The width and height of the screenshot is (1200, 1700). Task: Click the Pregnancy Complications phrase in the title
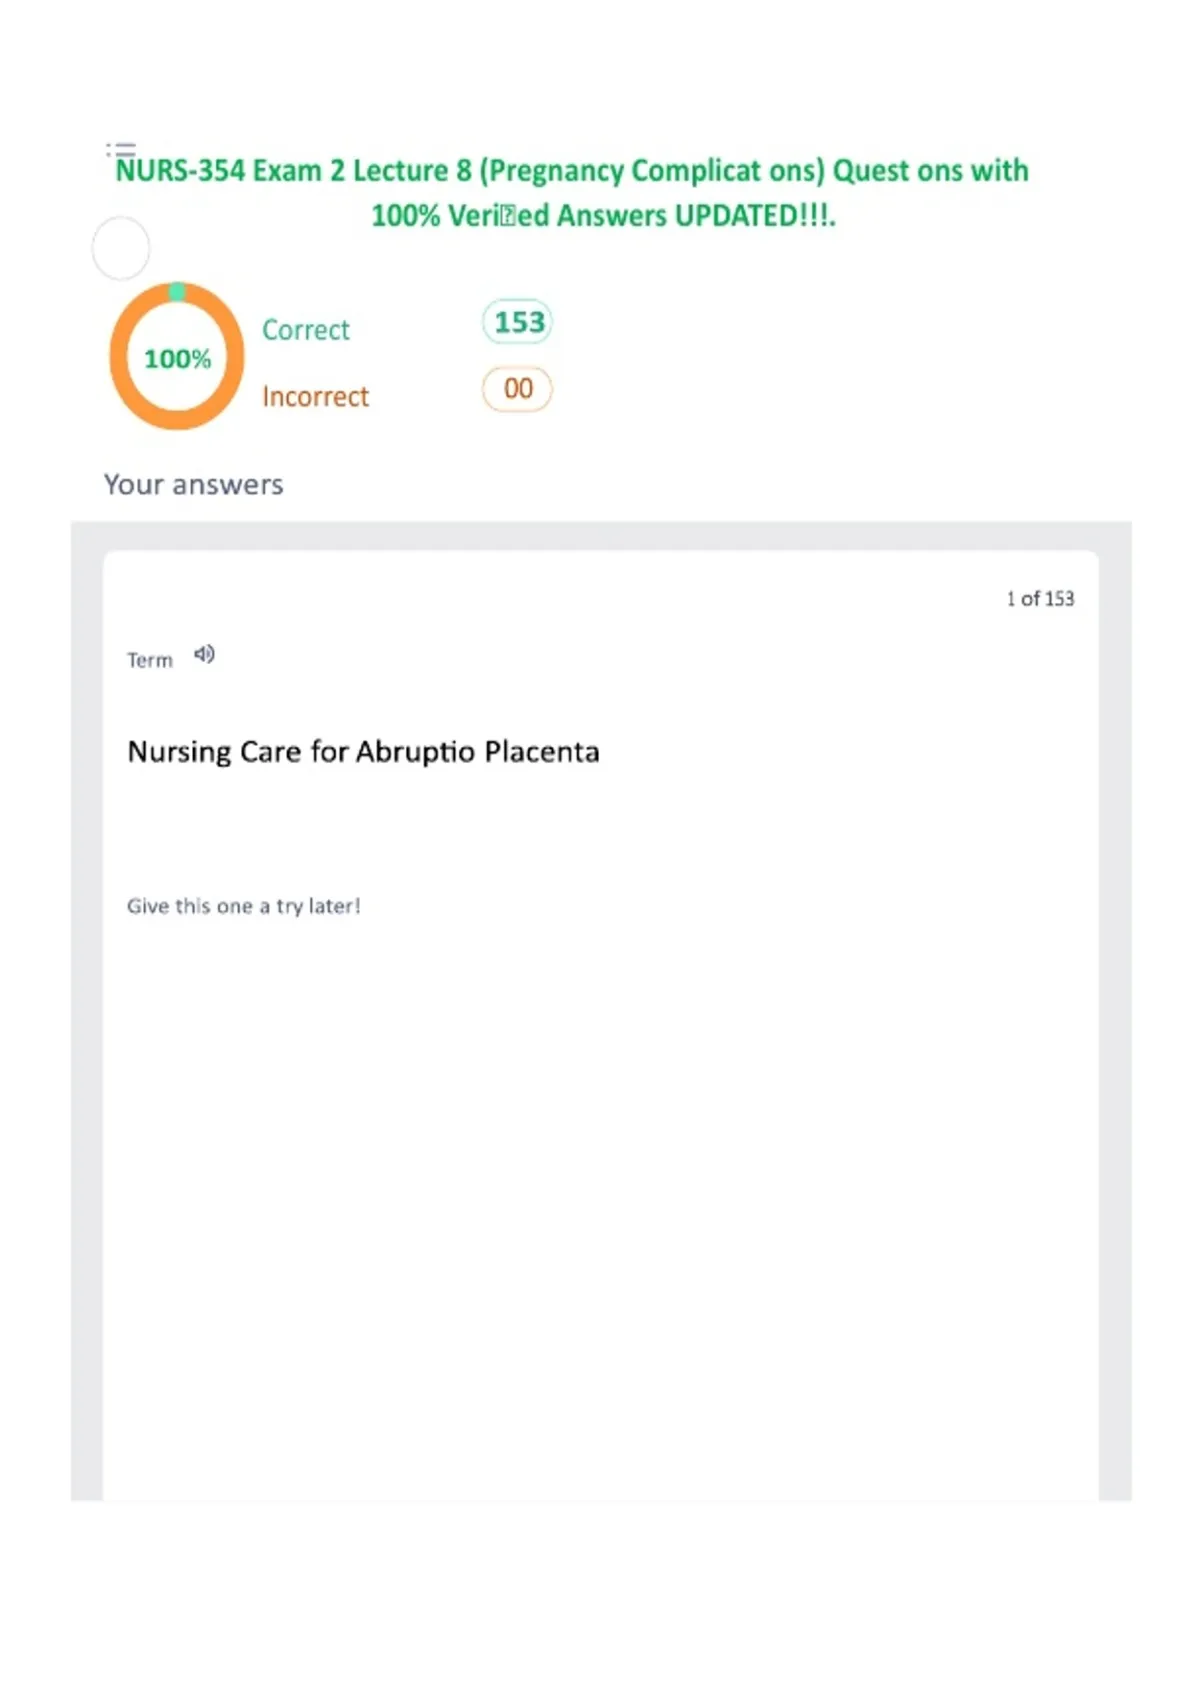coord(652,171)
